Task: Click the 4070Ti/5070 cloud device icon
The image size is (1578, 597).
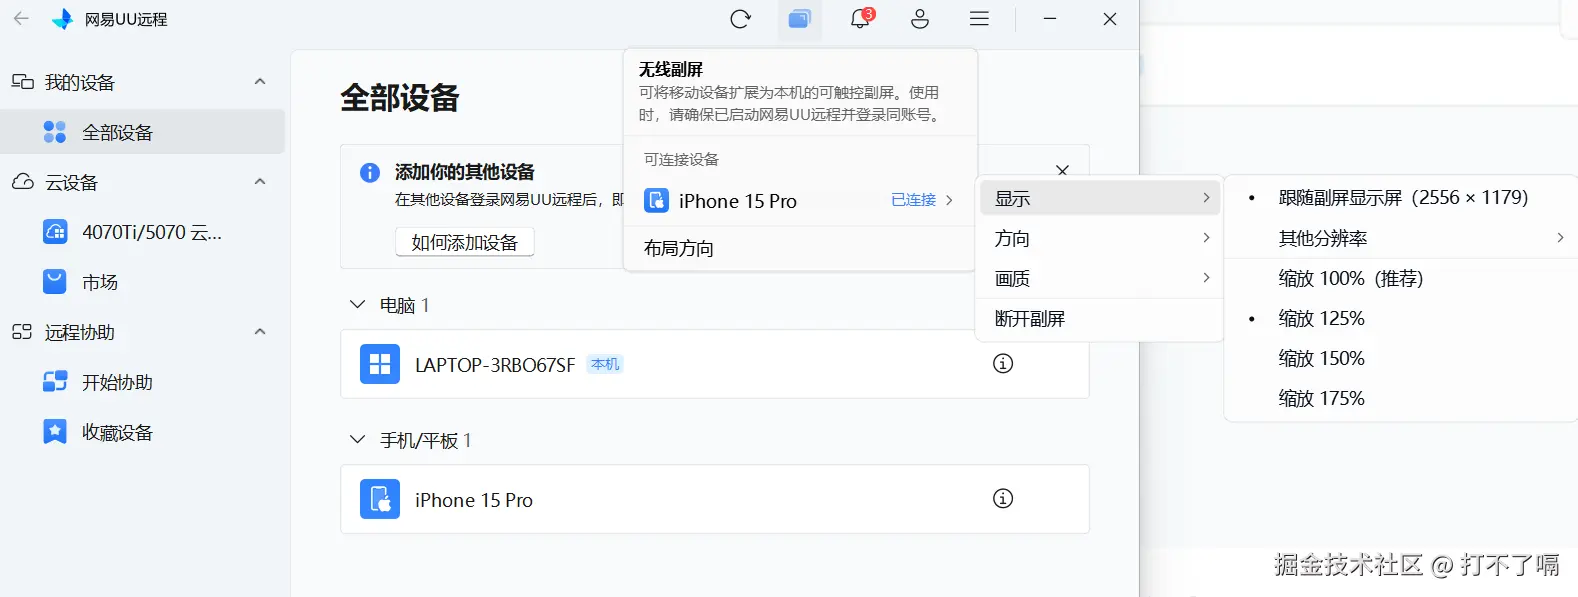Action: [55, 232]
